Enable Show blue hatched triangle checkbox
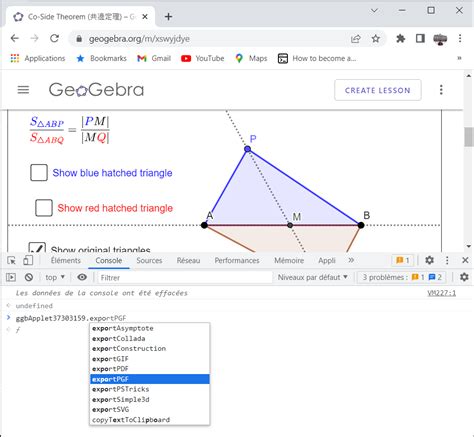 coord(39,172)
